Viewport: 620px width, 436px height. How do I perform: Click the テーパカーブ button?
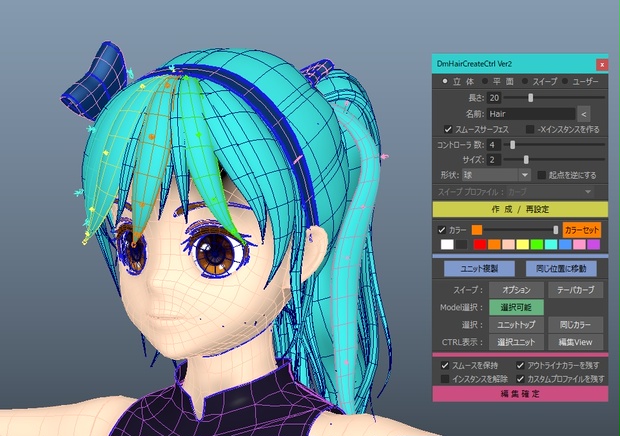576,290
